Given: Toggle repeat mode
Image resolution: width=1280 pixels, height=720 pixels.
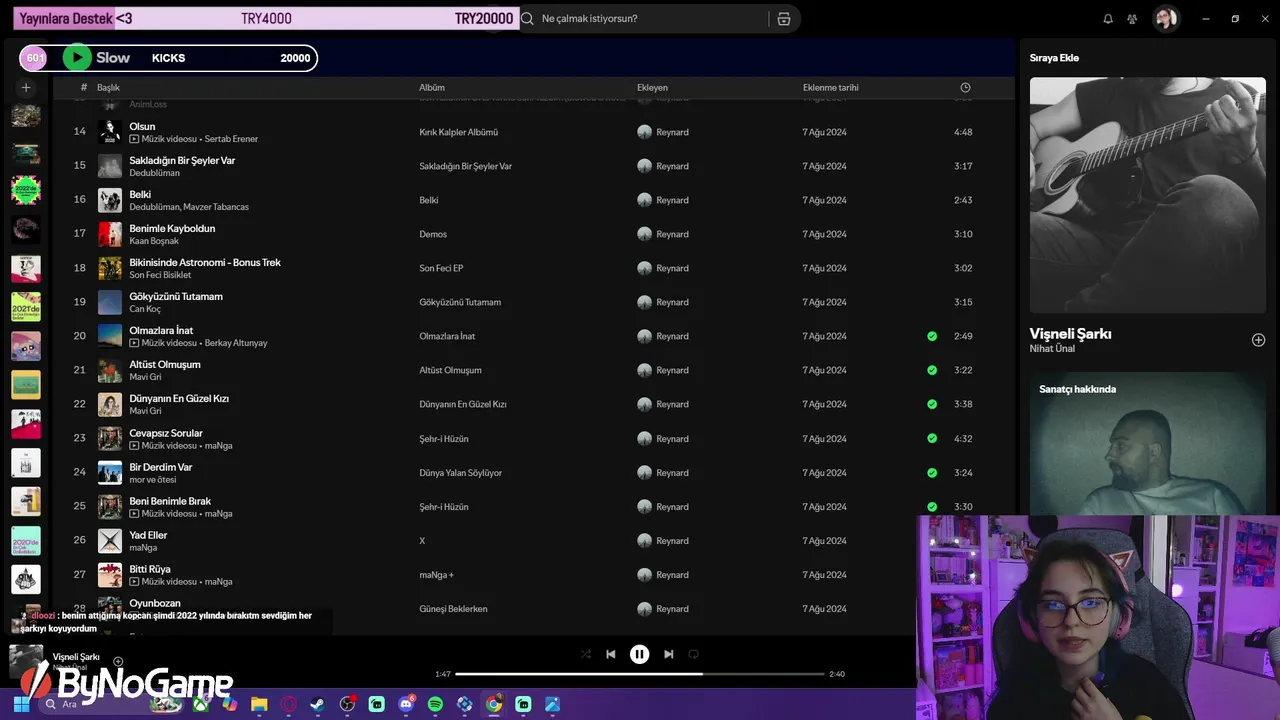Looking at the screenshot, I should [x=693, y=654].
